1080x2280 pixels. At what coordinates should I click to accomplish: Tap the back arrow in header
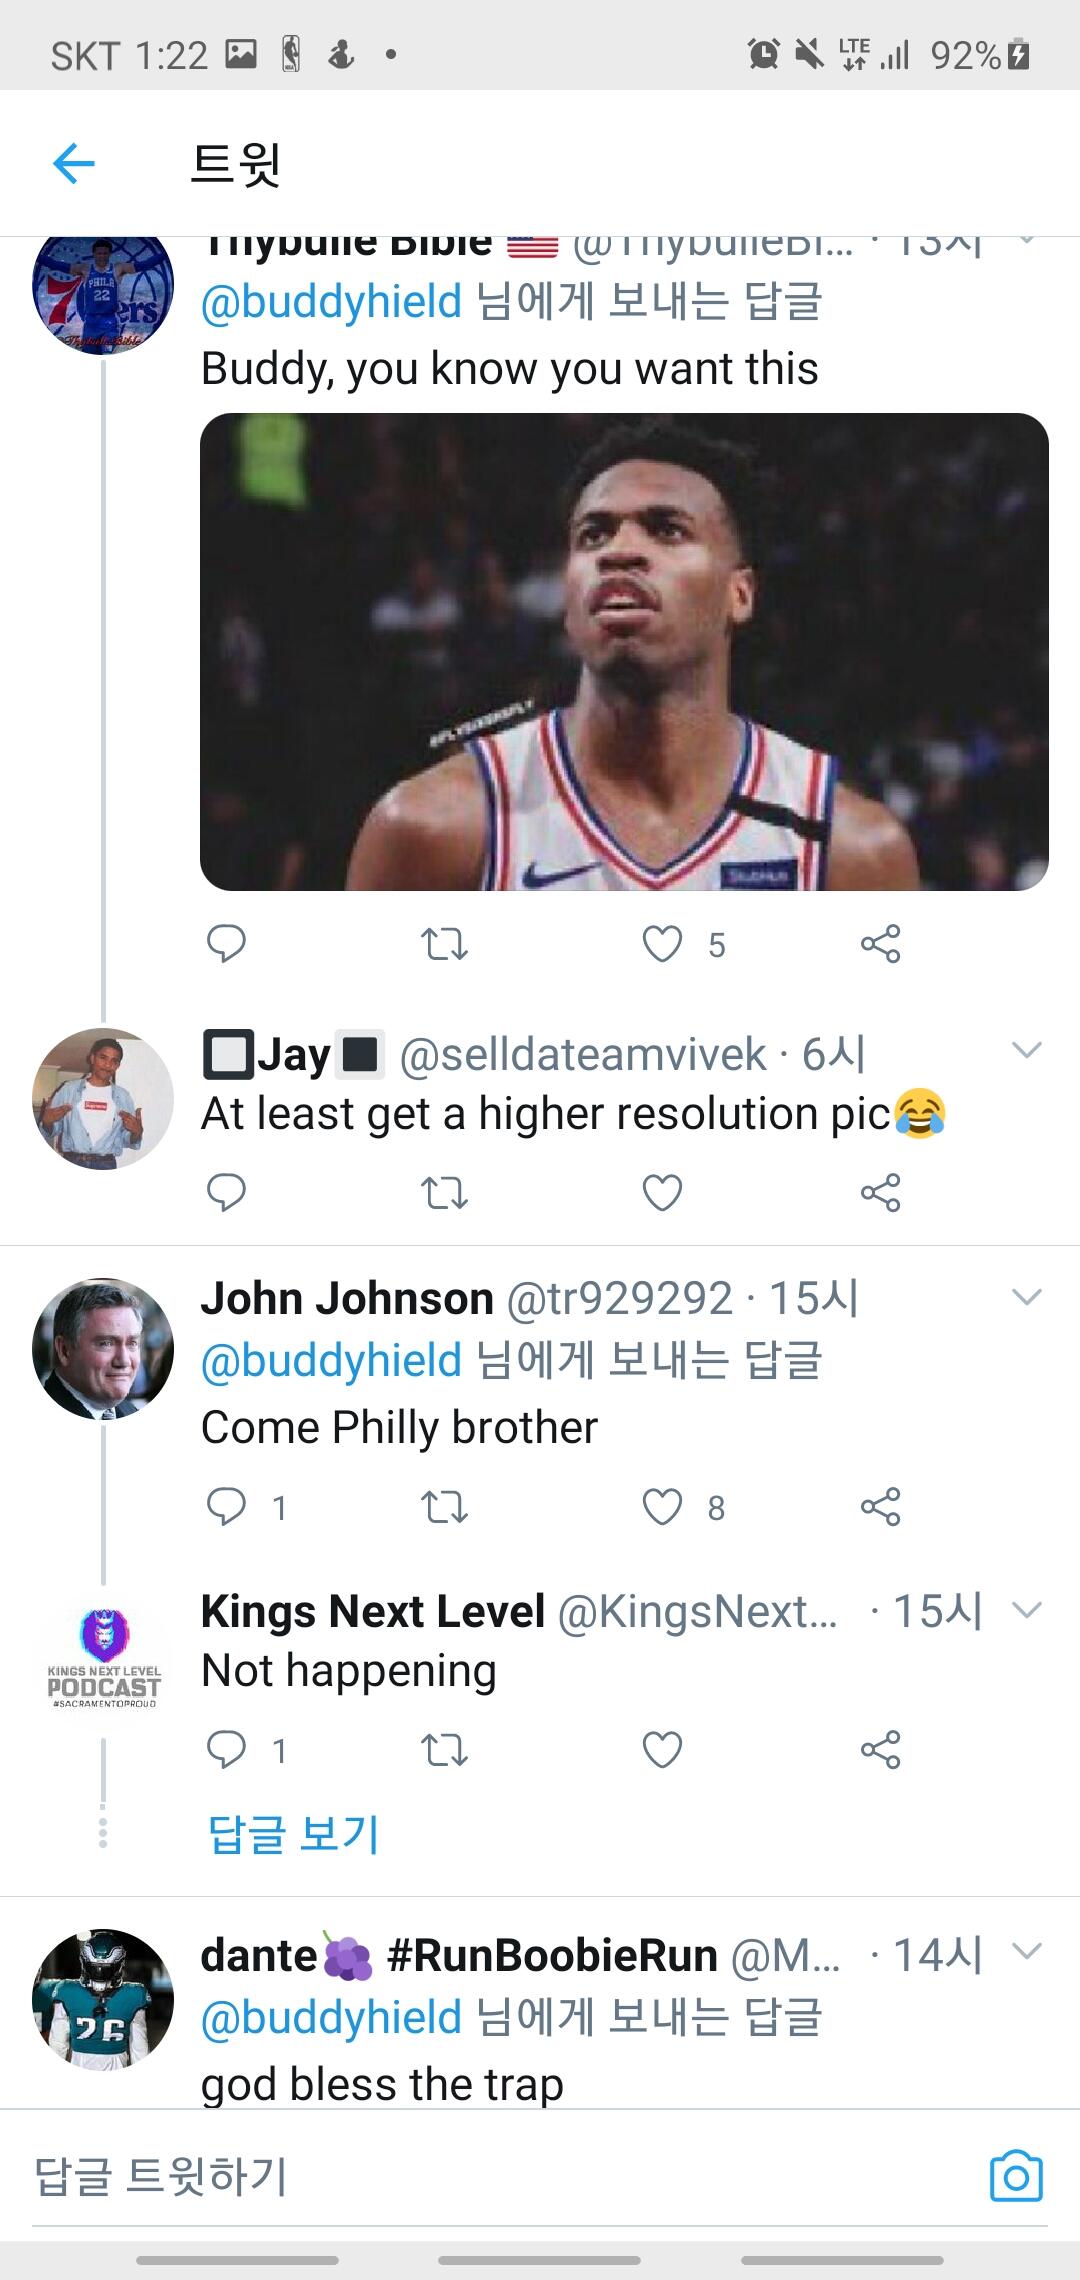tap(74, 163)
